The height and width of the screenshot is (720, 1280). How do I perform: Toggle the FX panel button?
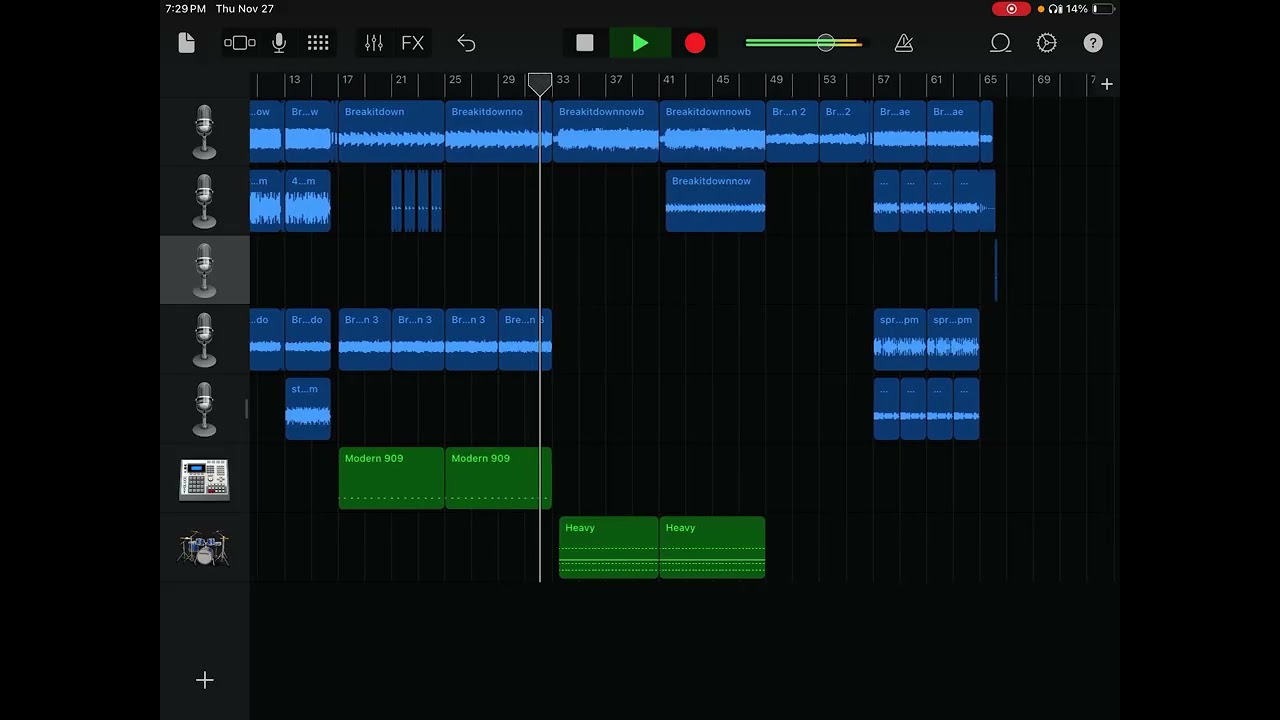(x=413, y=43)
